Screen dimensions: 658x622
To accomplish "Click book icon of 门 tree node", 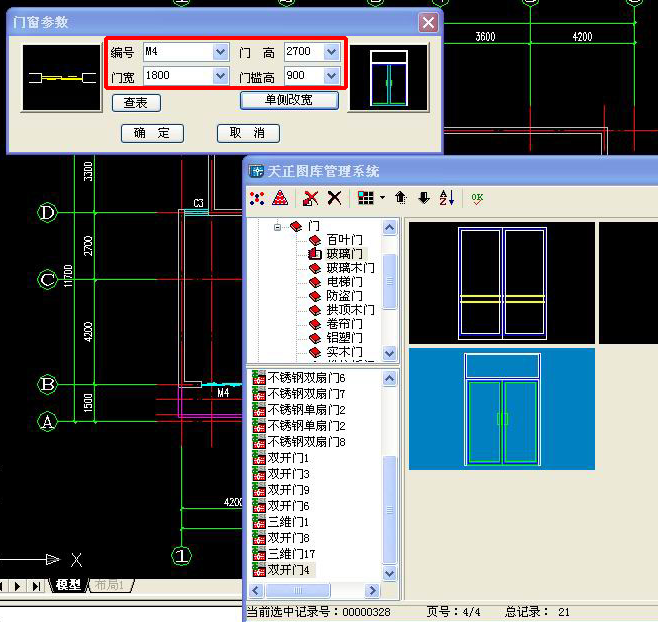I will pos(296,226).
